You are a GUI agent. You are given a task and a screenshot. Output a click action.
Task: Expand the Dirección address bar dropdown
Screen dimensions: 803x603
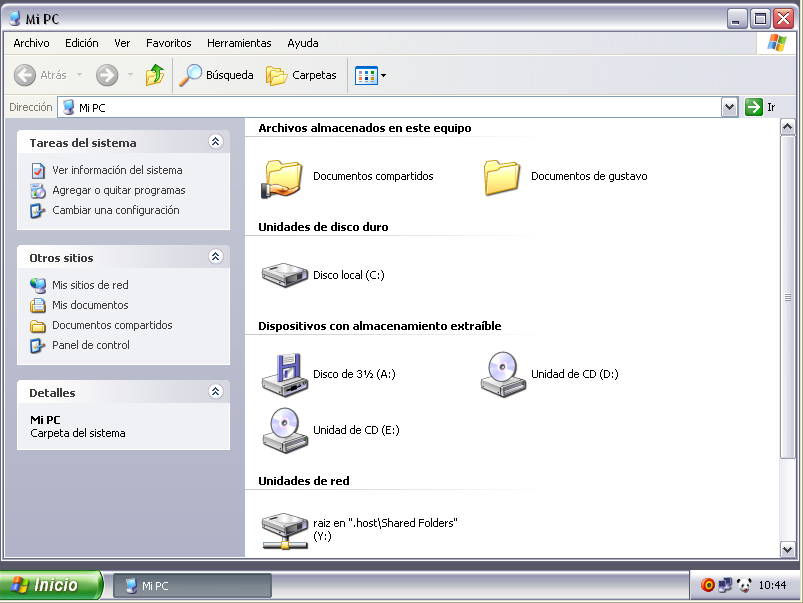(729, 107)
